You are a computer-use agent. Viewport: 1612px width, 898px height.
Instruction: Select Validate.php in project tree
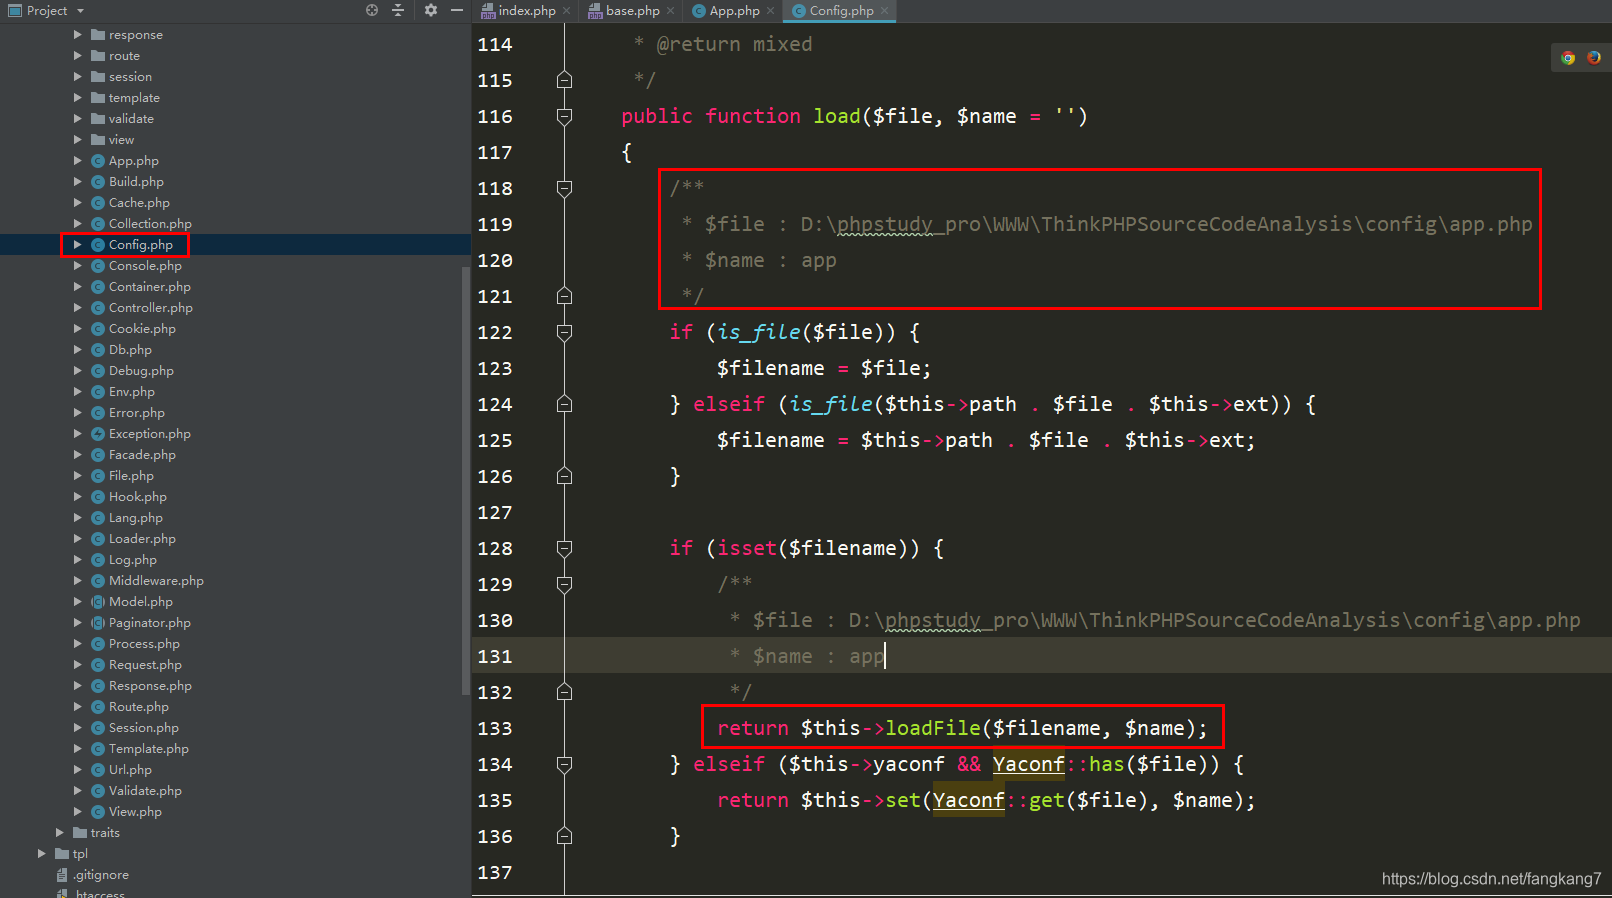[145, 791]
